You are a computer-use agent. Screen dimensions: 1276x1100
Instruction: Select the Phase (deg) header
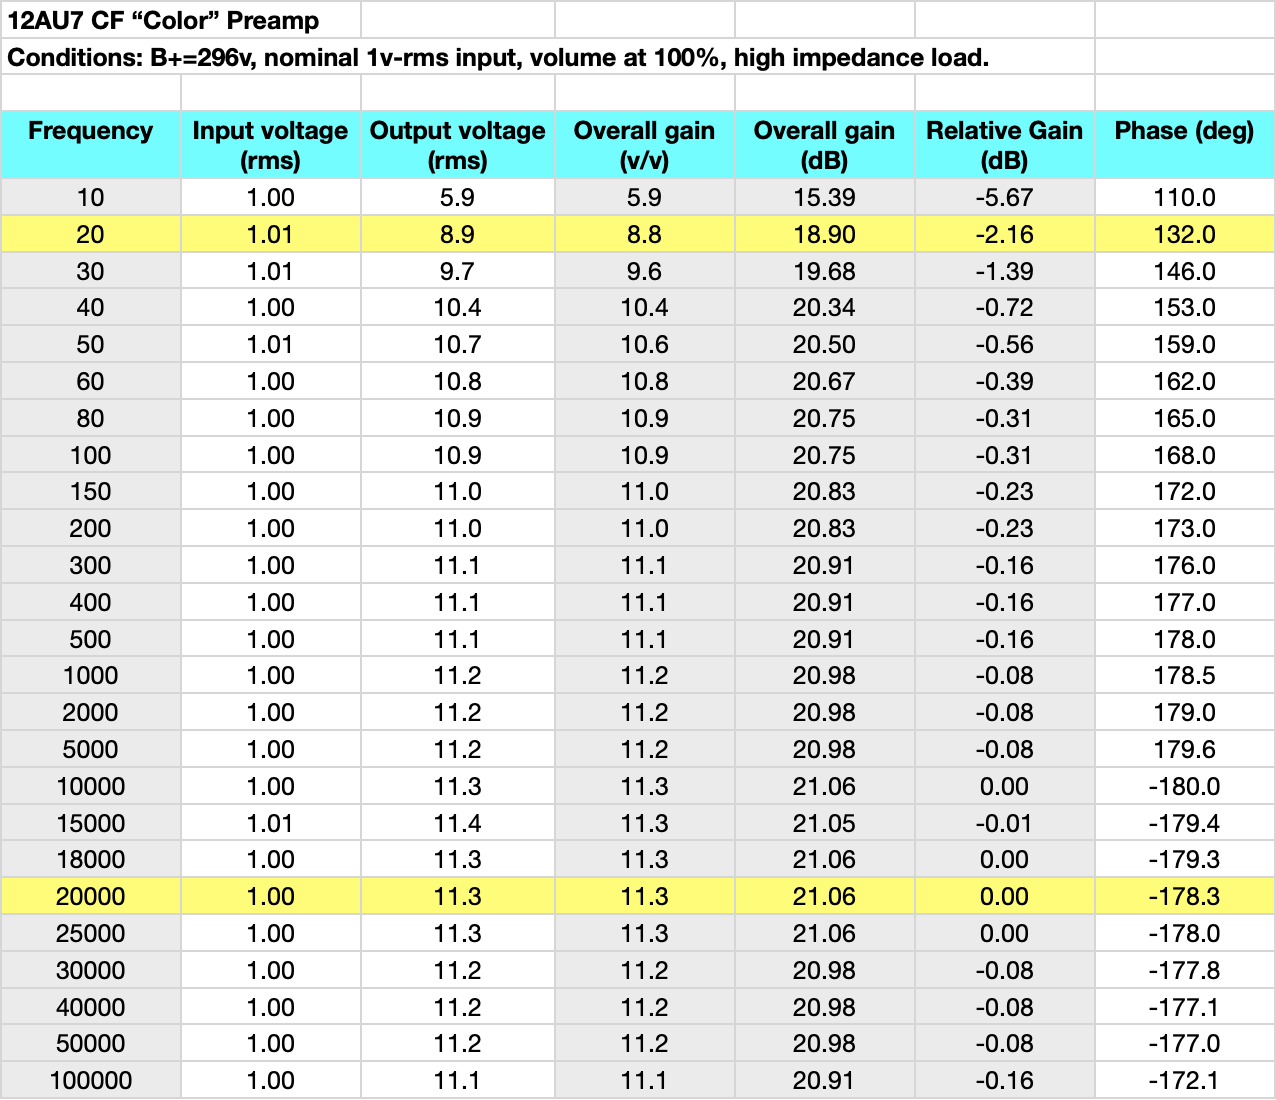tap(1184, 145)
